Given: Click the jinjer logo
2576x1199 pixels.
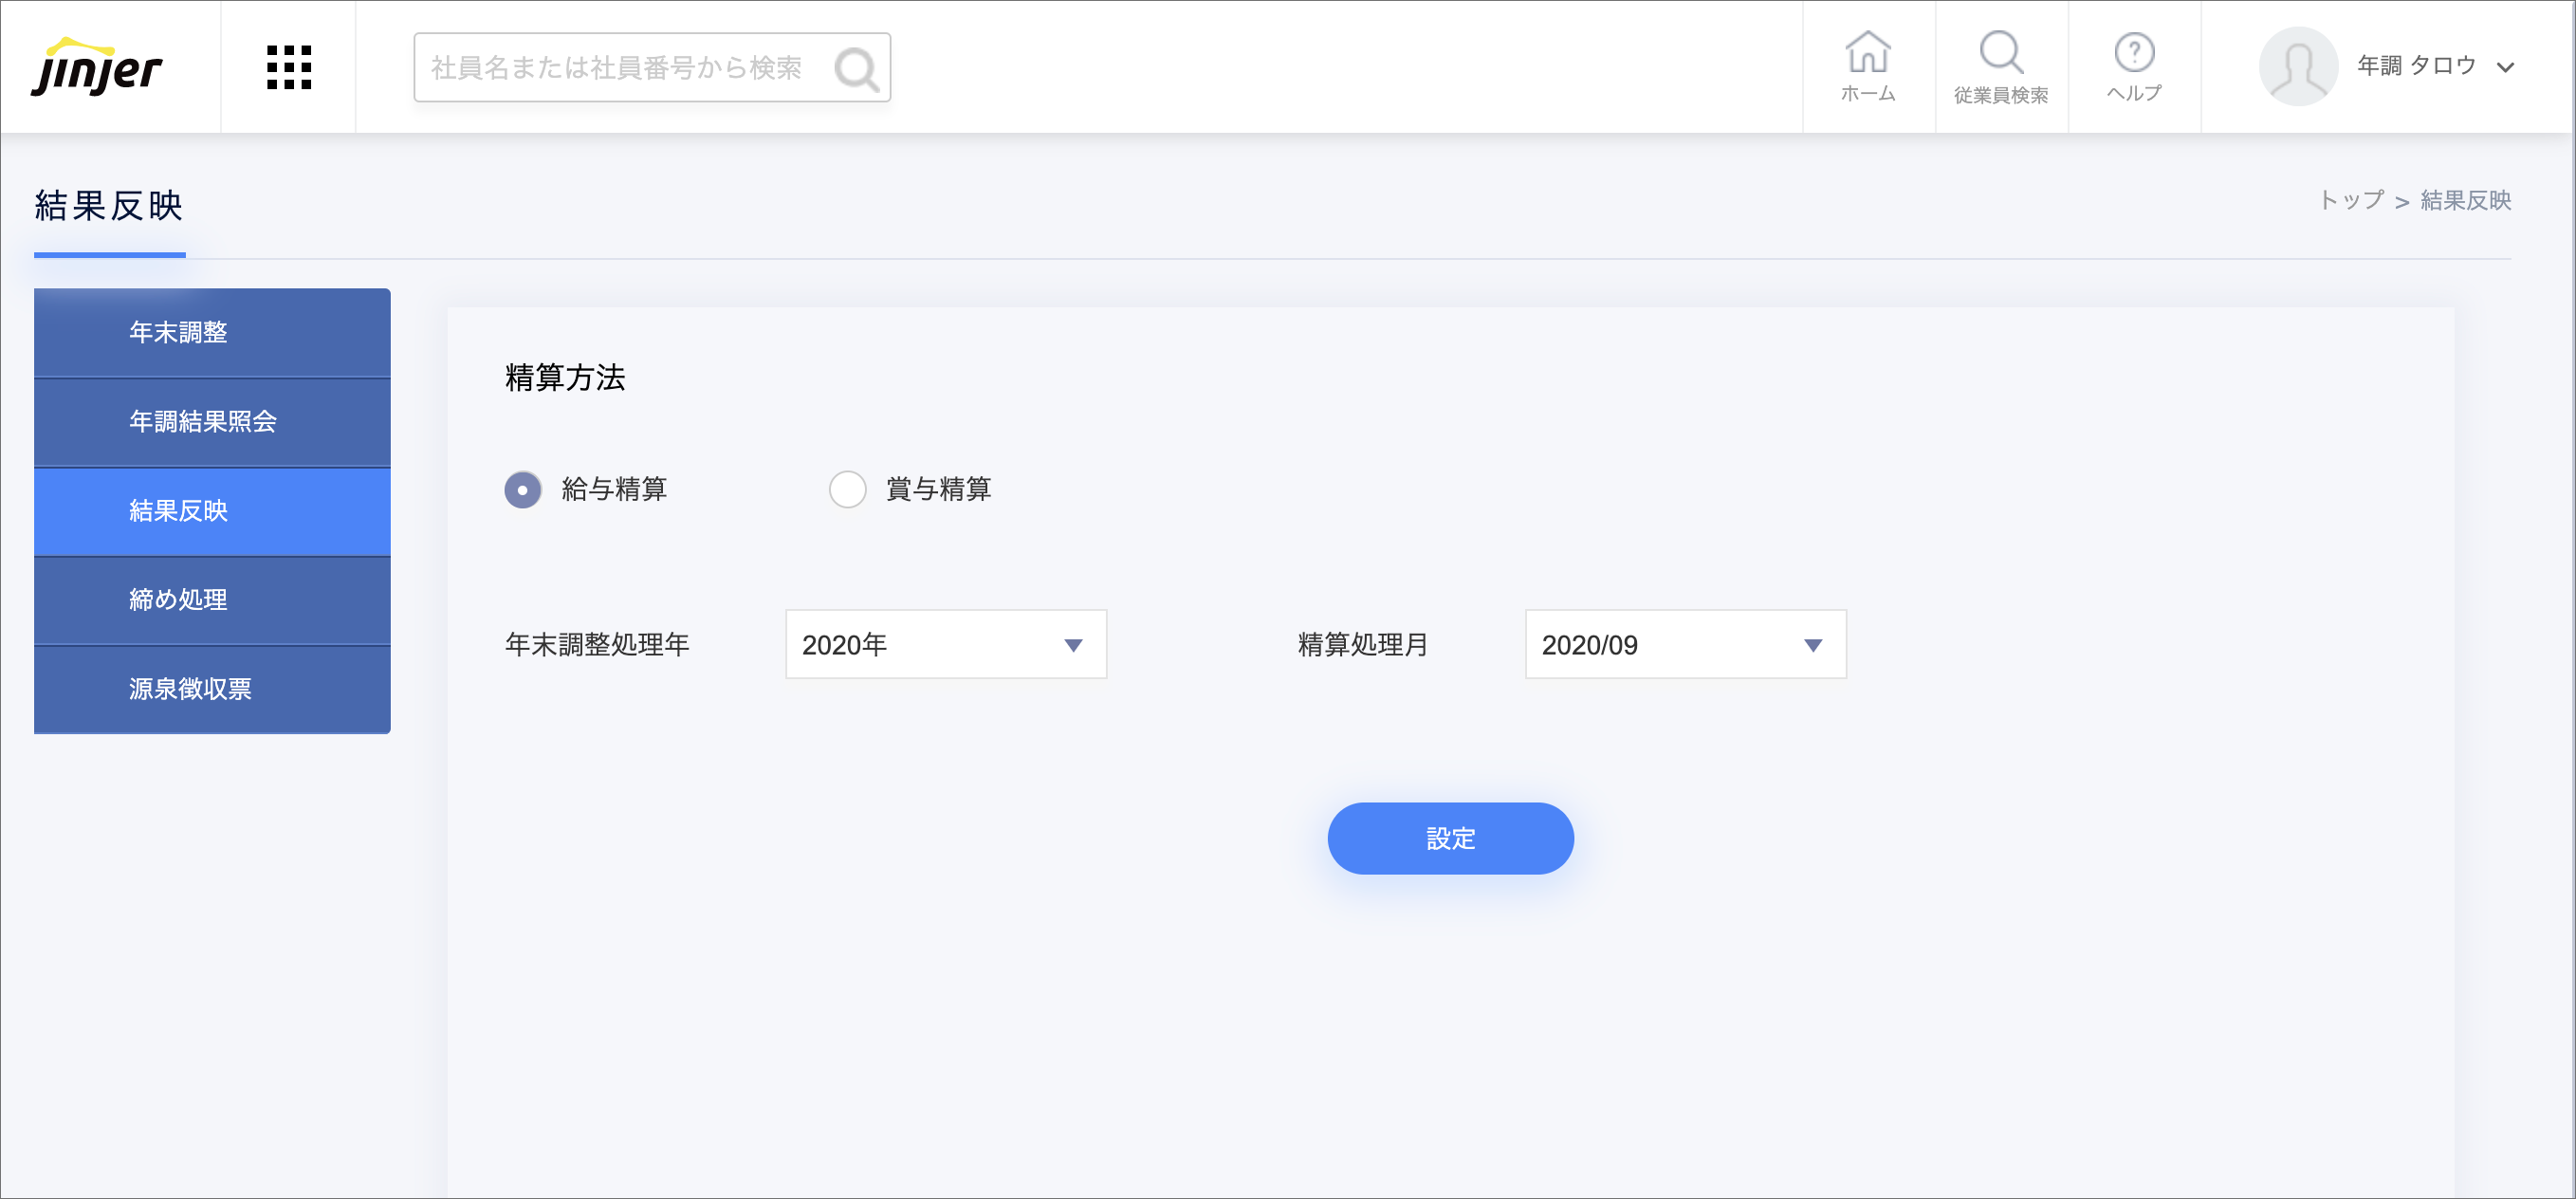Looking at the screenshot, I should (96, 67).
